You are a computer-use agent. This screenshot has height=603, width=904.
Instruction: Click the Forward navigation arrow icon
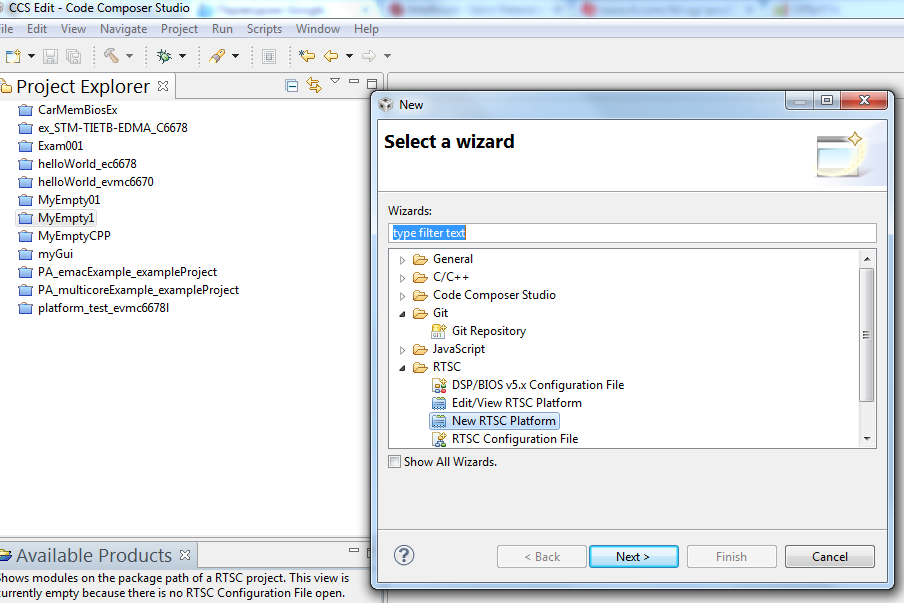pyautogui.click(x=368, y=56)
